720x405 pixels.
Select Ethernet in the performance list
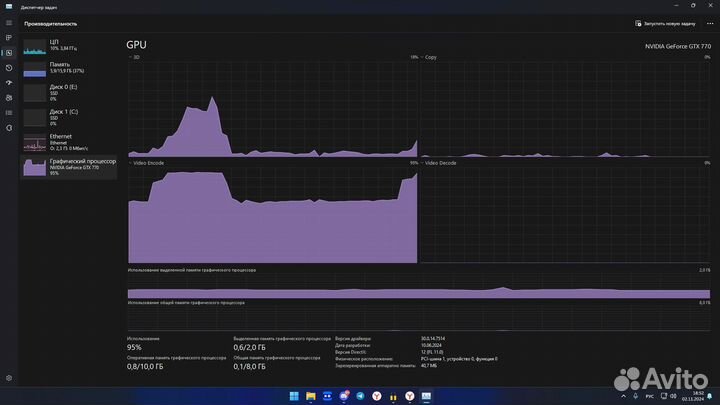(x=69, y=141)
